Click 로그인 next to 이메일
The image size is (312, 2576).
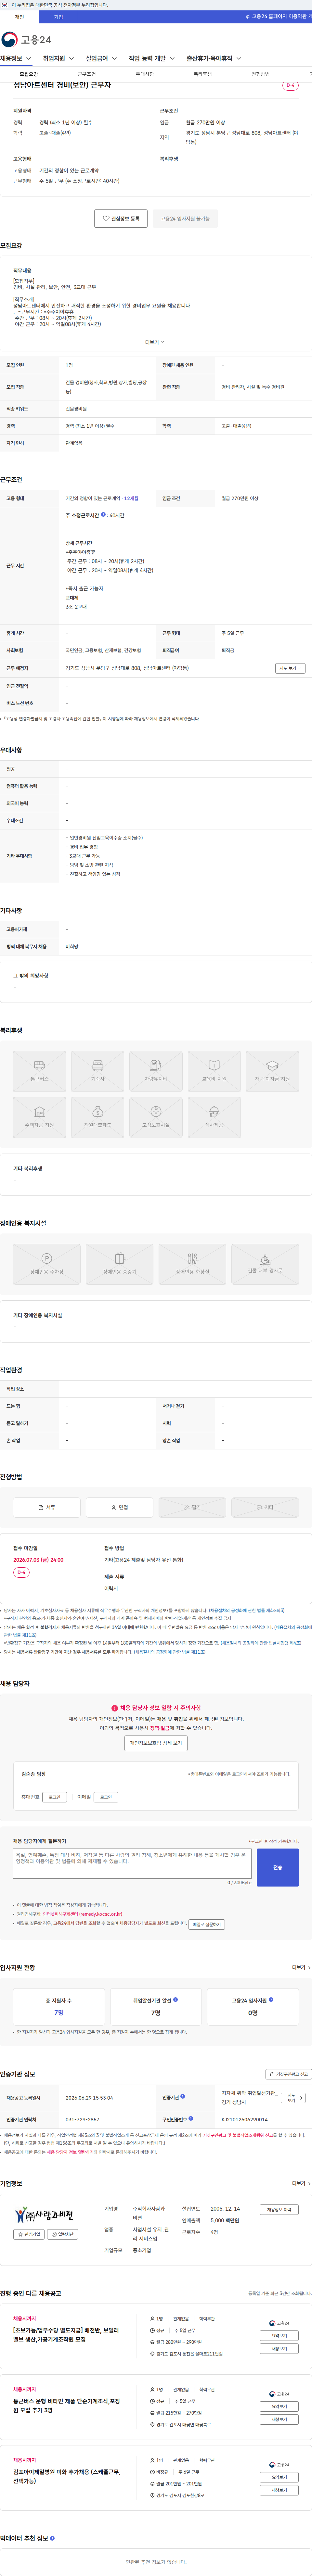(x=106, y=1797)
